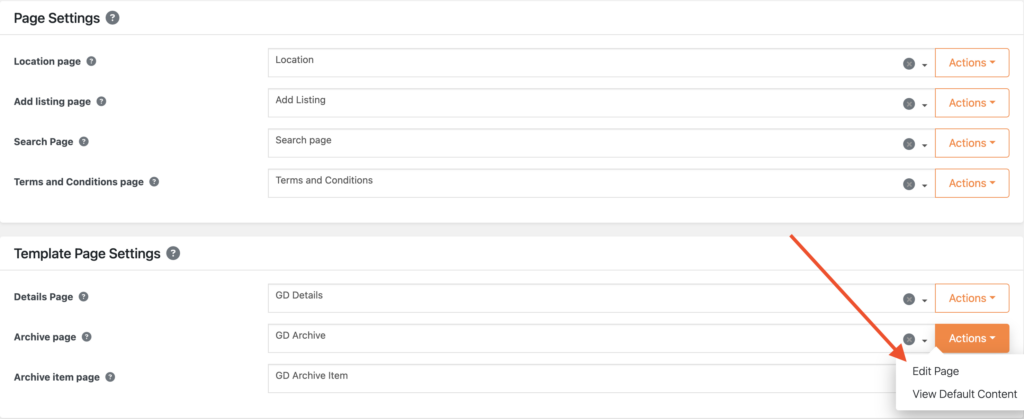Image resolution: width=1024 pixels, height=419 pixels.
Task: Click help icon beside Terms and Conditions page
Action: [x=154, y=182]
